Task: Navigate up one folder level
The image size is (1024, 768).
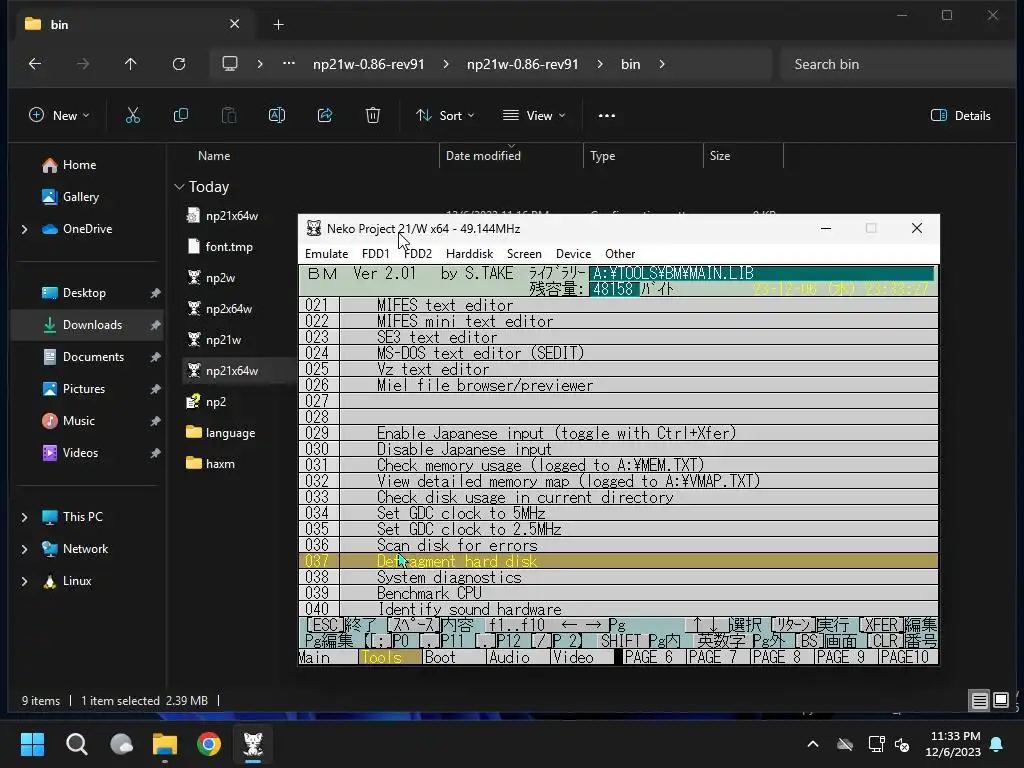Action: pyautogui.click(x=131, y=64)
